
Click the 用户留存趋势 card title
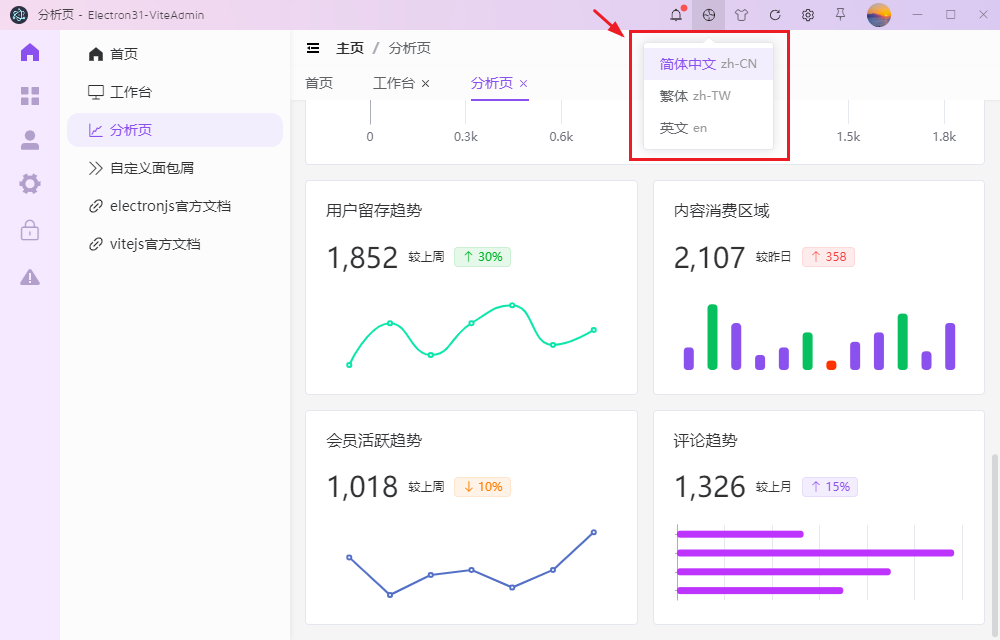click(x=374, y=210)
